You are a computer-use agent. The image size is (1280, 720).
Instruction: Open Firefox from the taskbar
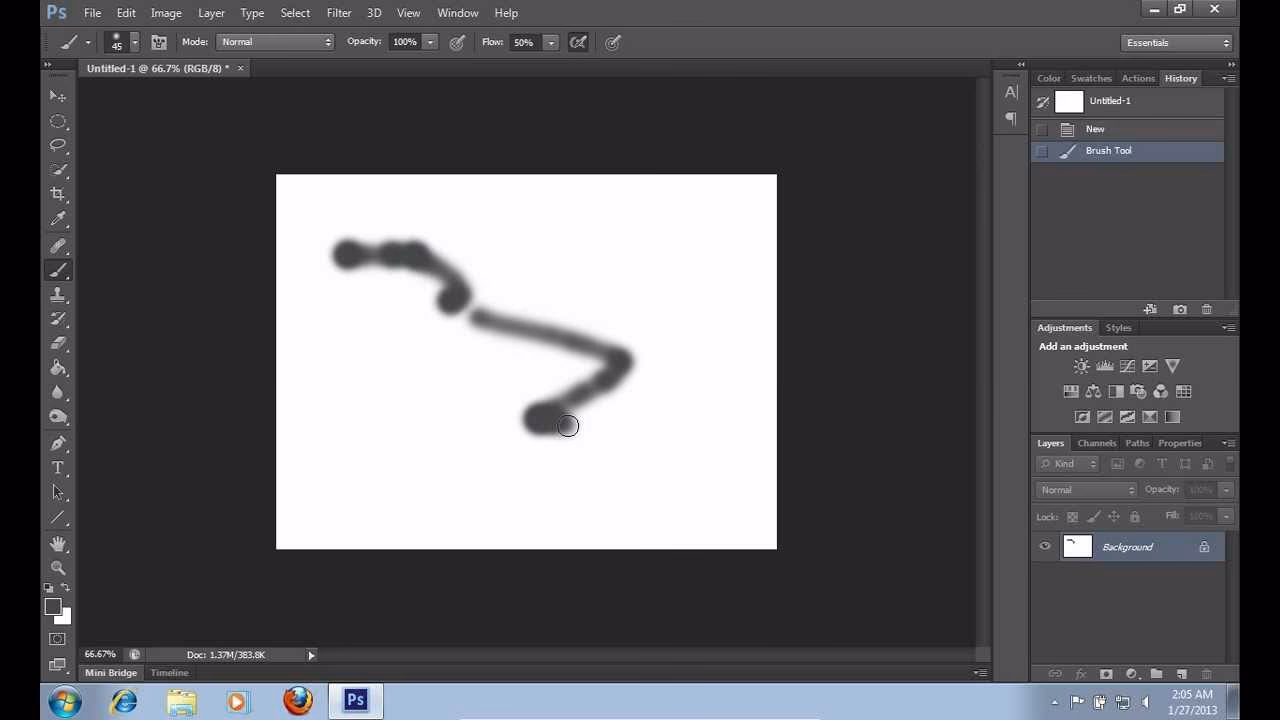pyautogui.click(x=297, y=700)
